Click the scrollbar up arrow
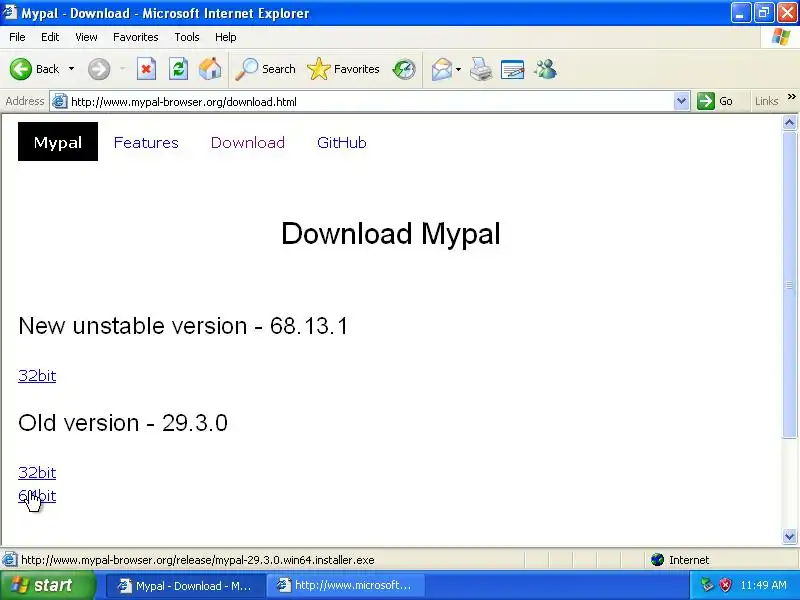800x600 pixels. [789, 122]
